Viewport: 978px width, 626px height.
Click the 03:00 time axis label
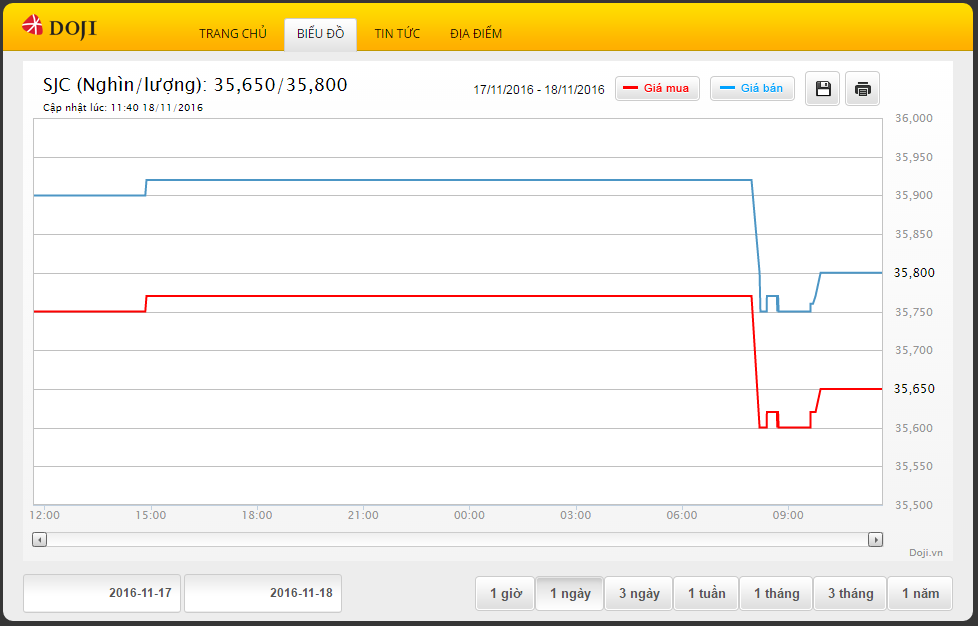pos(575,516)
